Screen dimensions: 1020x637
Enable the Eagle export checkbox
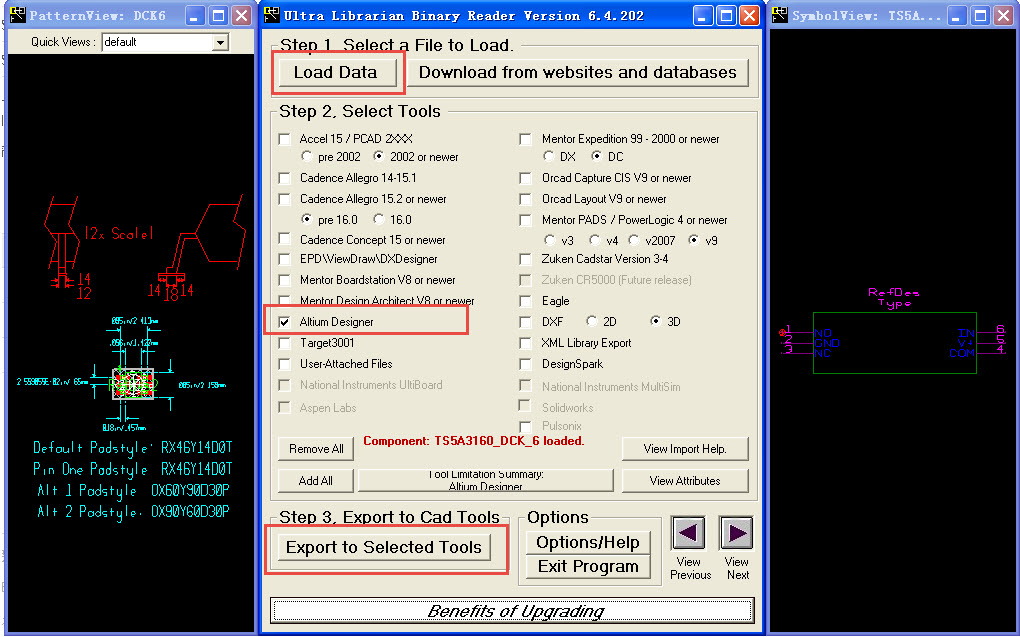click(526, 301)
